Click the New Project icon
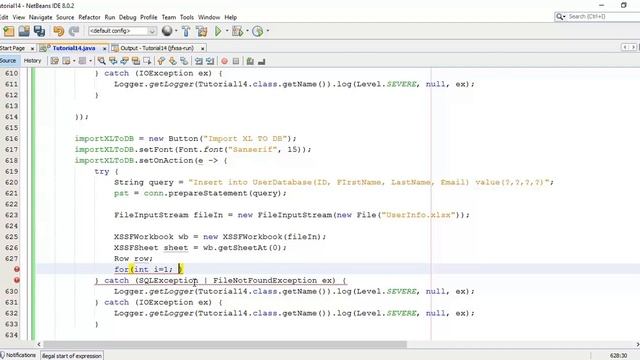 point(9,31)
